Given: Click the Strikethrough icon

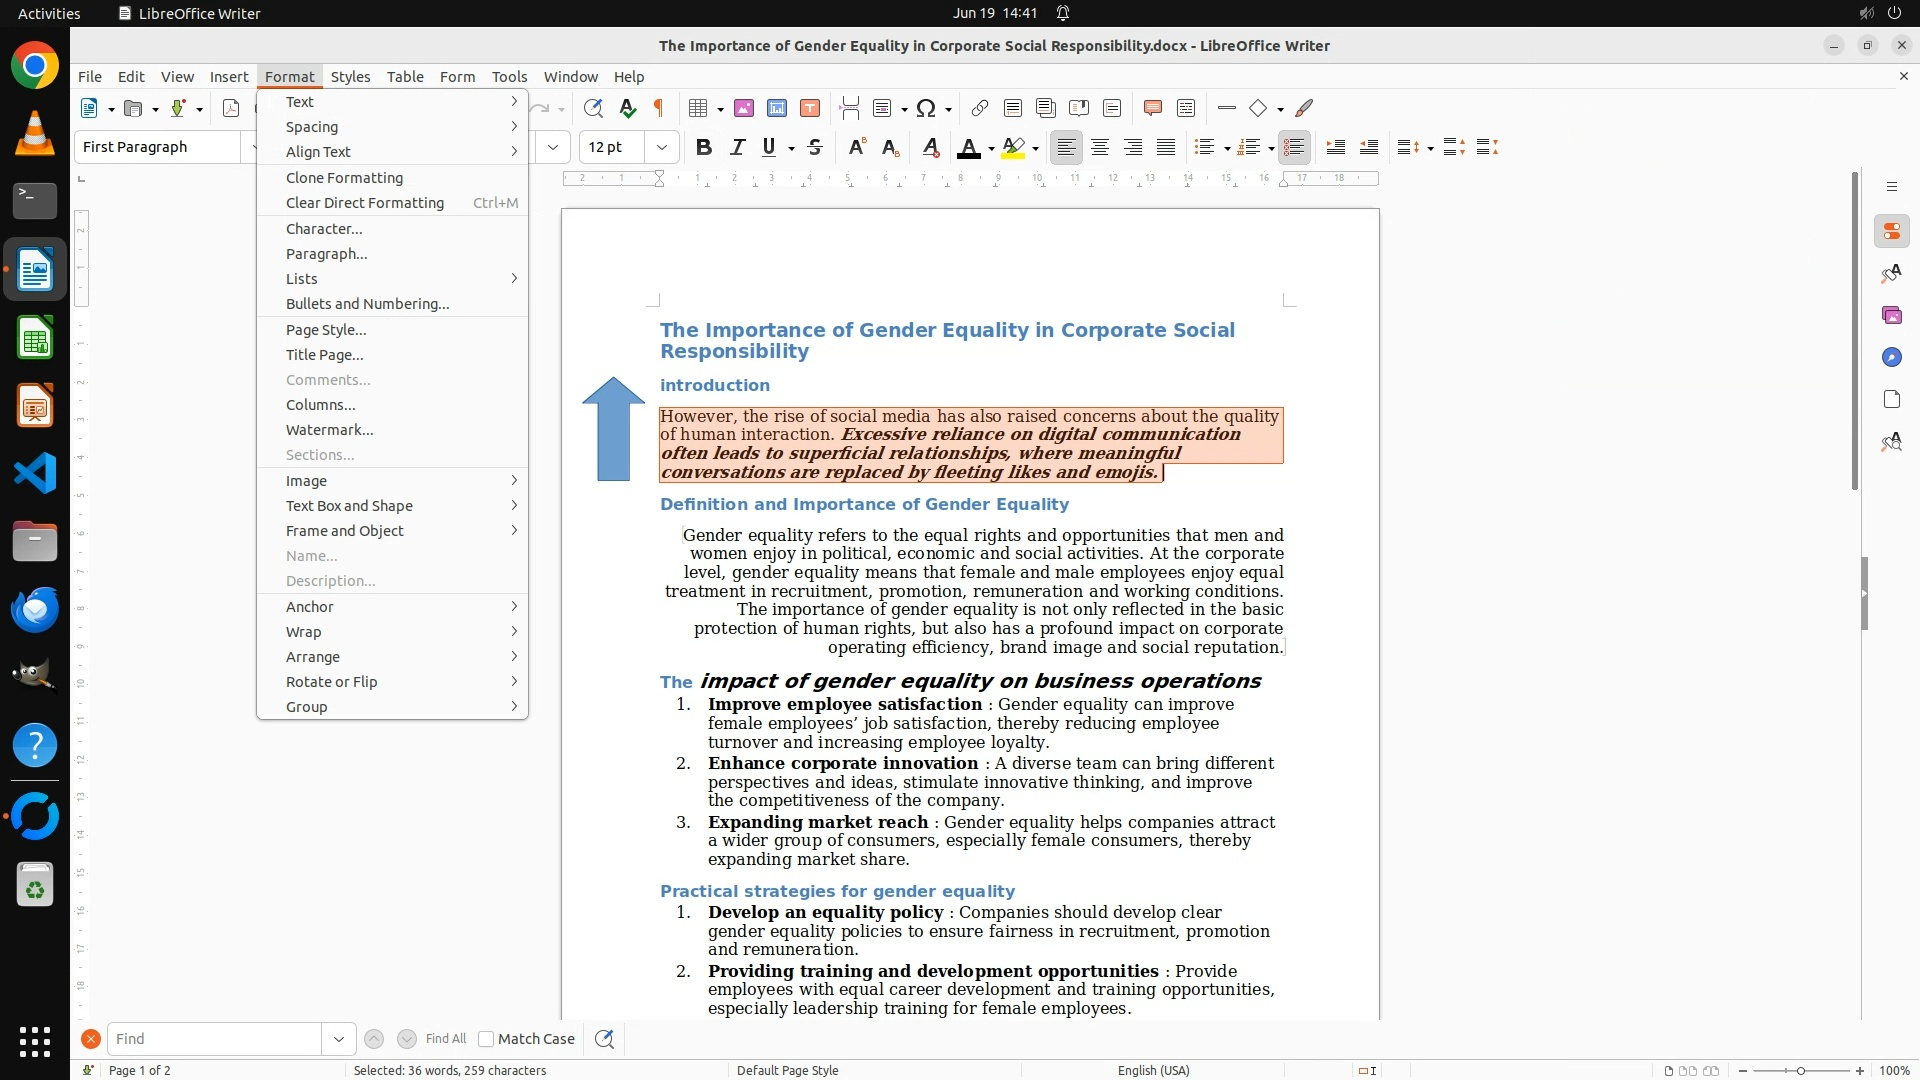Looking at the screenshot, I should (x=815, y=147).
